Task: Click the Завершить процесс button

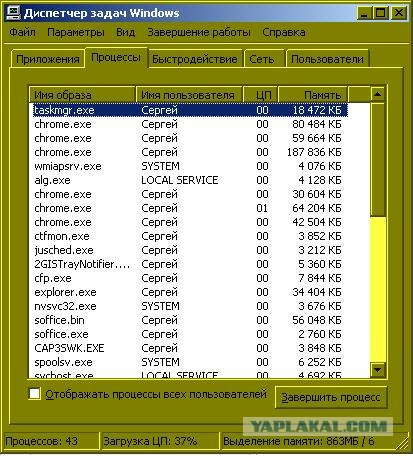Action: tap(331, 397)
